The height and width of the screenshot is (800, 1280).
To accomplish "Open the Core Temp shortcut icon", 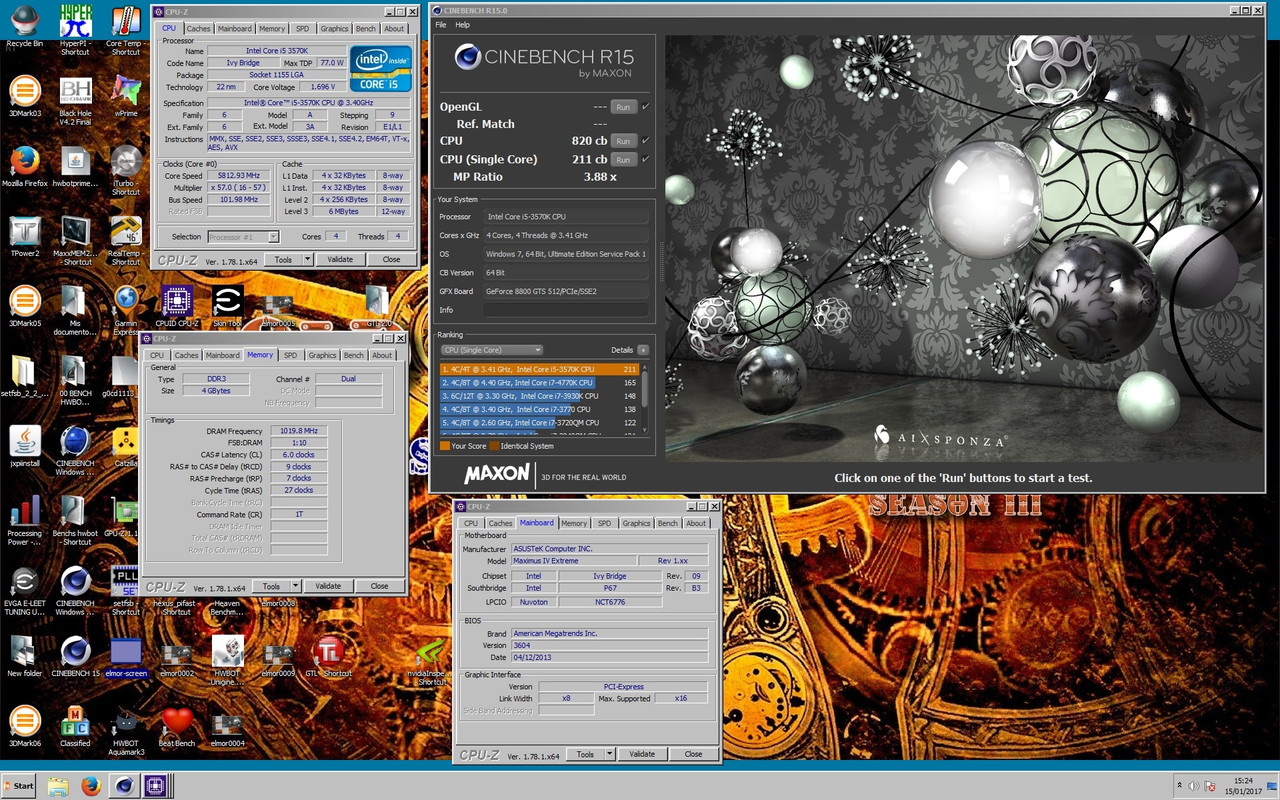I will click(x=125, y=28).
